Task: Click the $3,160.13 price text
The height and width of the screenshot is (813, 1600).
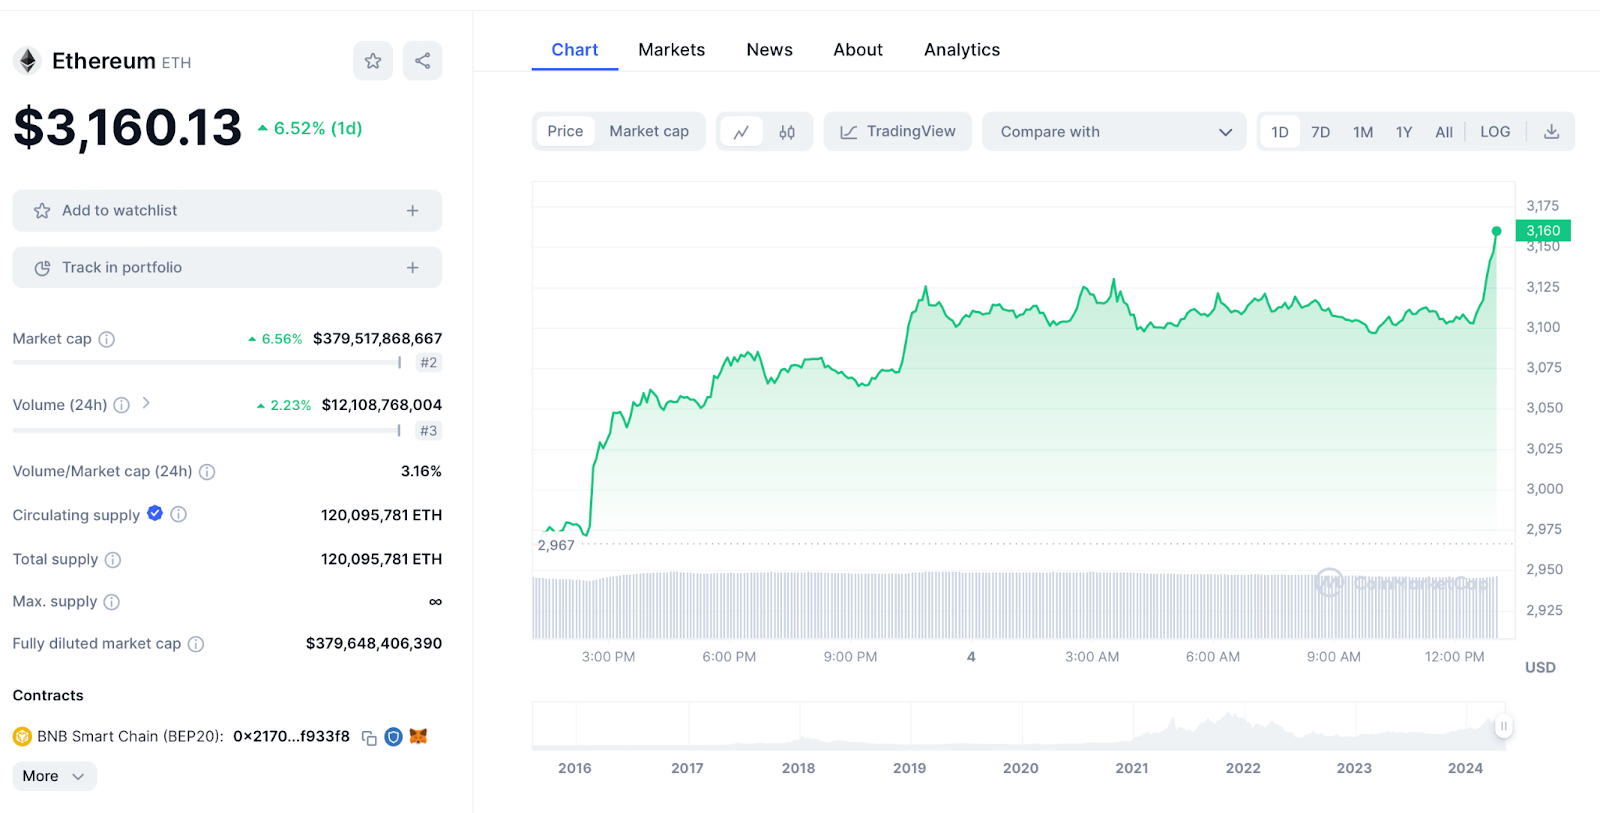Action: click(x=128, y=128)
